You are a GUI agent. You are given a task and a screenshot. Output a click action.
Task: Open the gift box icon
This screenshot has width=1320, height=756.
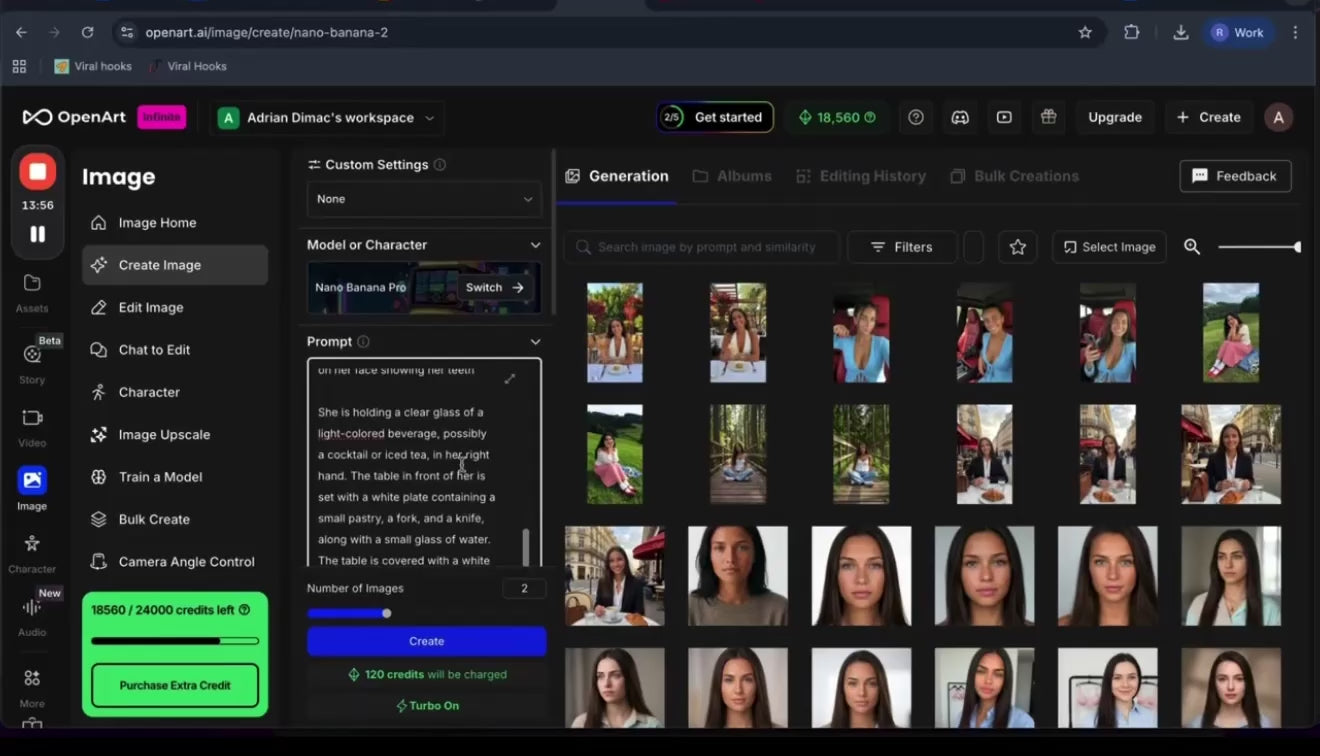(x=1048, y=117)
